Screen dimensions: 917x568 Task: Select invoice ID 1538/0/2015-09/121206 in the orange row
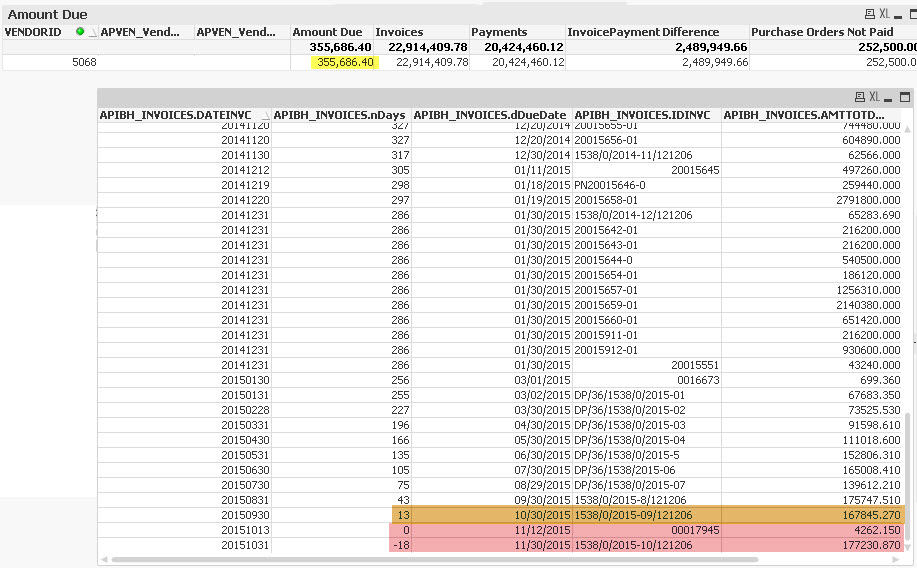[x=633, y=515]
